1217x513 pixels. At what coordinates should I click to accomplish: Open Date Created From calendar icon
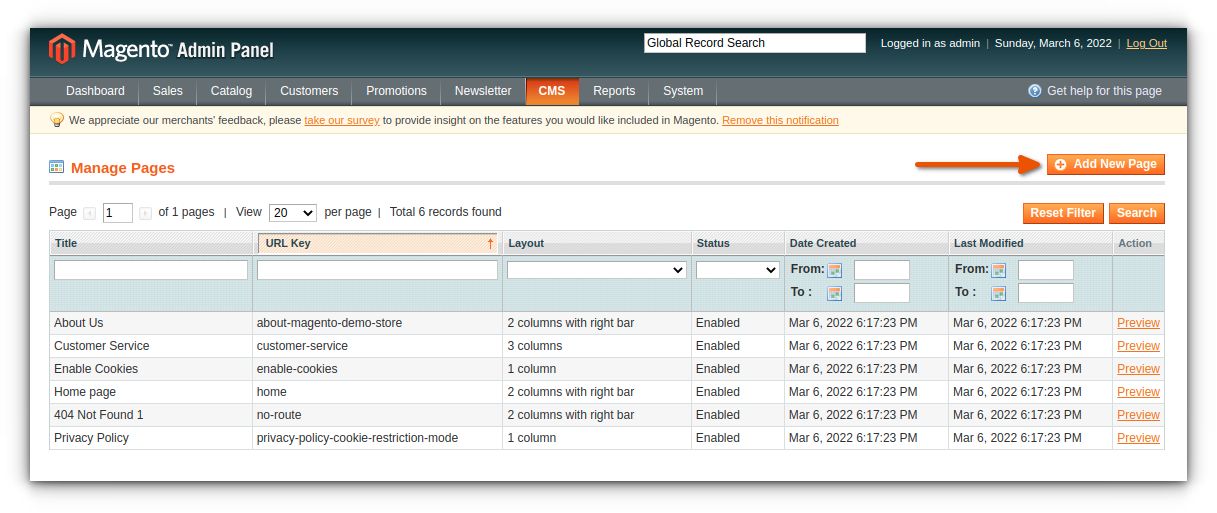[834, 270]
